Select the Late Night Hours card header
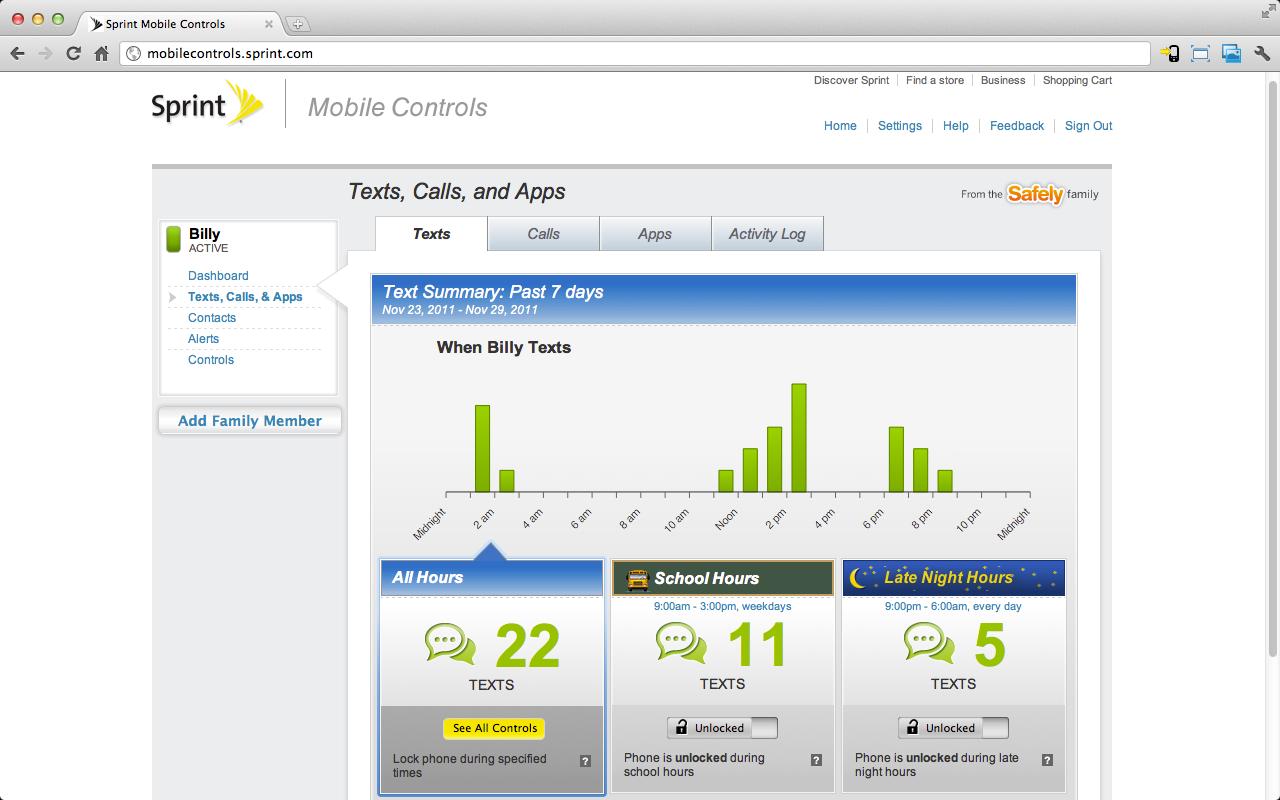Viewport: 1280px width, 800px height. pos(954,578)
